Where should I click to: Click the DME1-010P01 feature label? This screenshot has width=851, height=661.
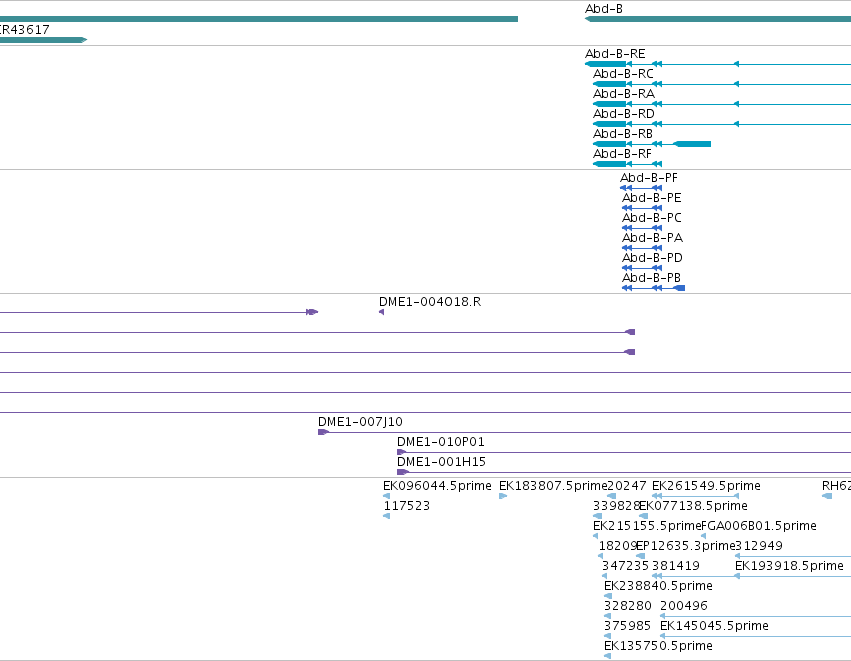441,442
